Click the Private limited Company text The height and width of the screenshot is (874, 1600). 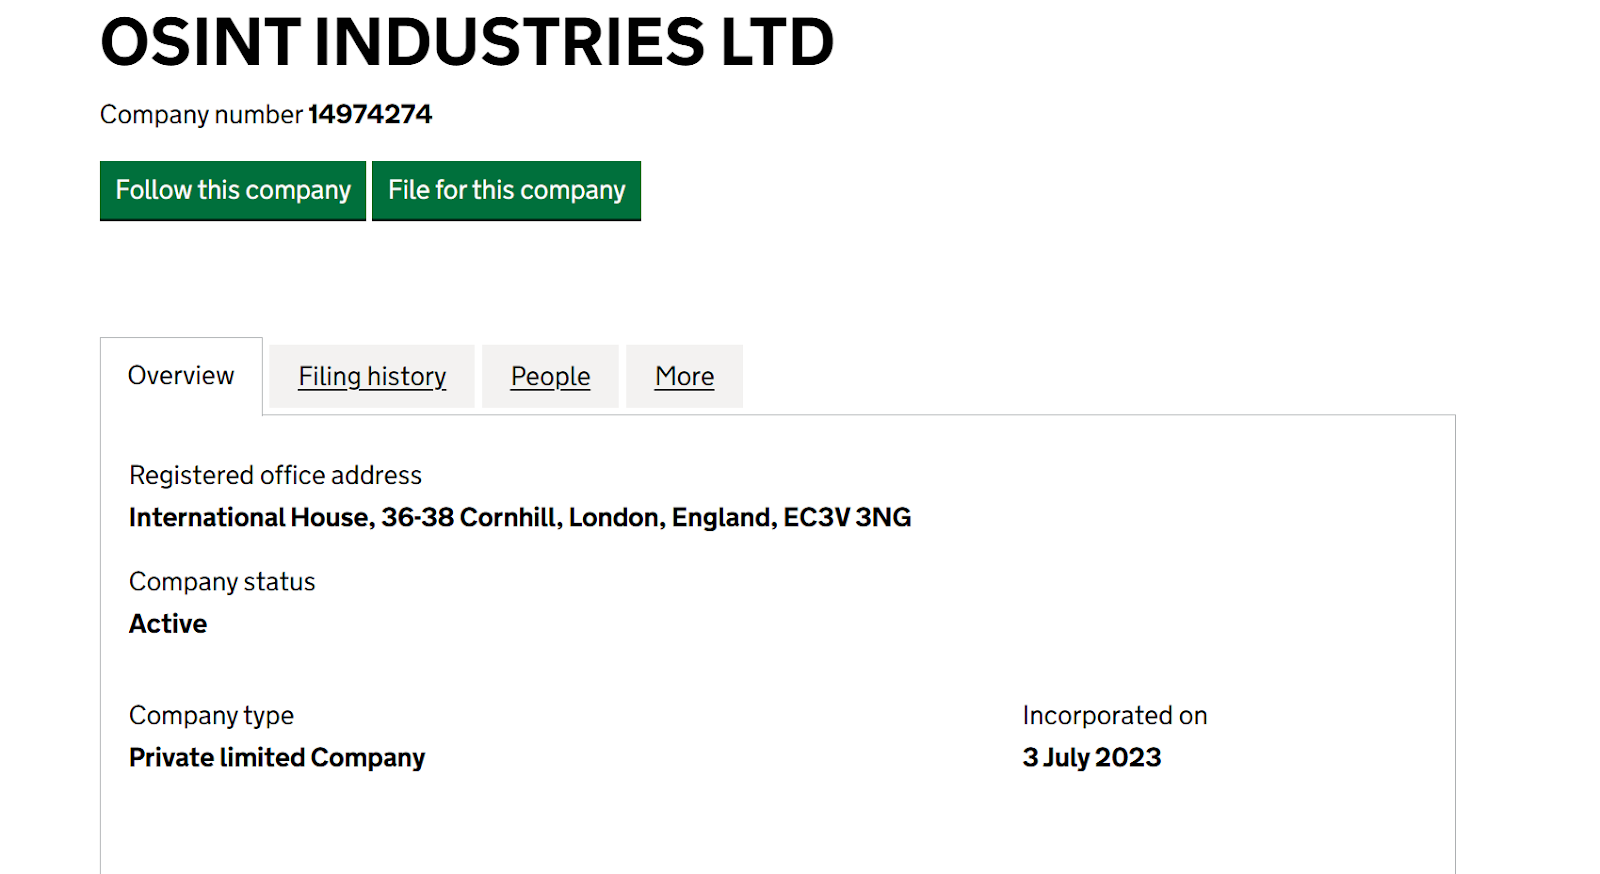point(277,758)
